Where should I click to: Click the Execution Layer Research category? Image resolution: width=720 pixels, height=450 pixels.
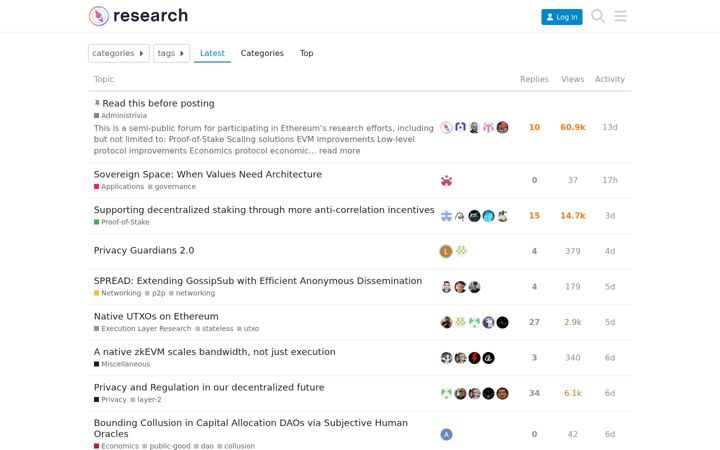[142, 328]
